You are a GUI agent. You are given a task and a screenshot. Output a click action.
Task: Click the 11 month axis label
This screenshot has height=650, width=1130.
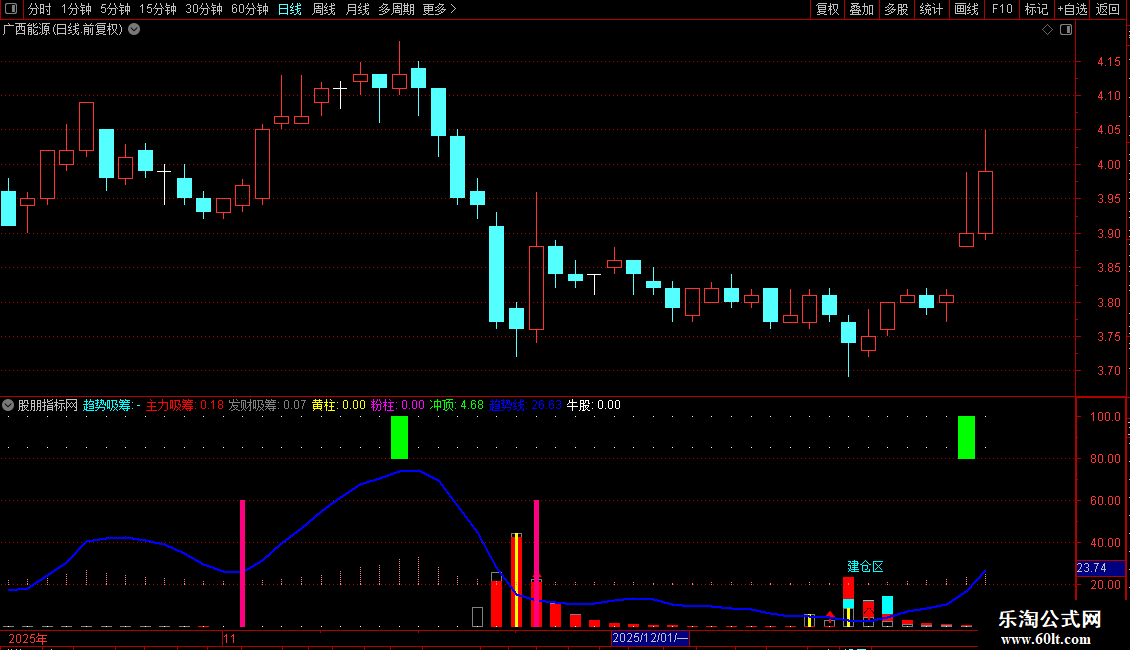click(230, 638)
